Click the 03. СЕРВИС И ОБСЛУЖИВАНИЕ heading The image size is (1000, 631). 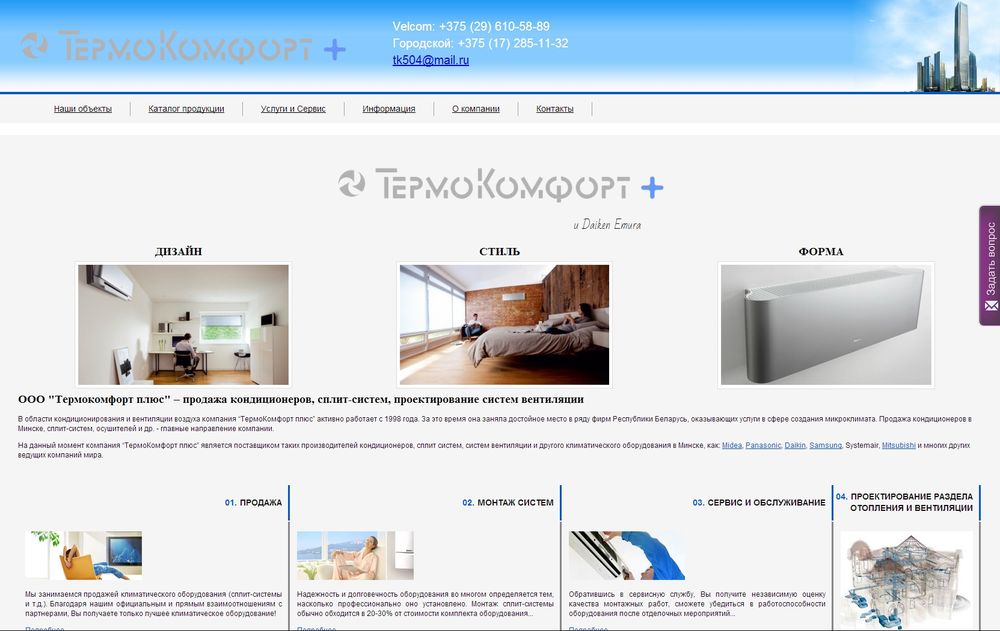[x=759, y=503]
